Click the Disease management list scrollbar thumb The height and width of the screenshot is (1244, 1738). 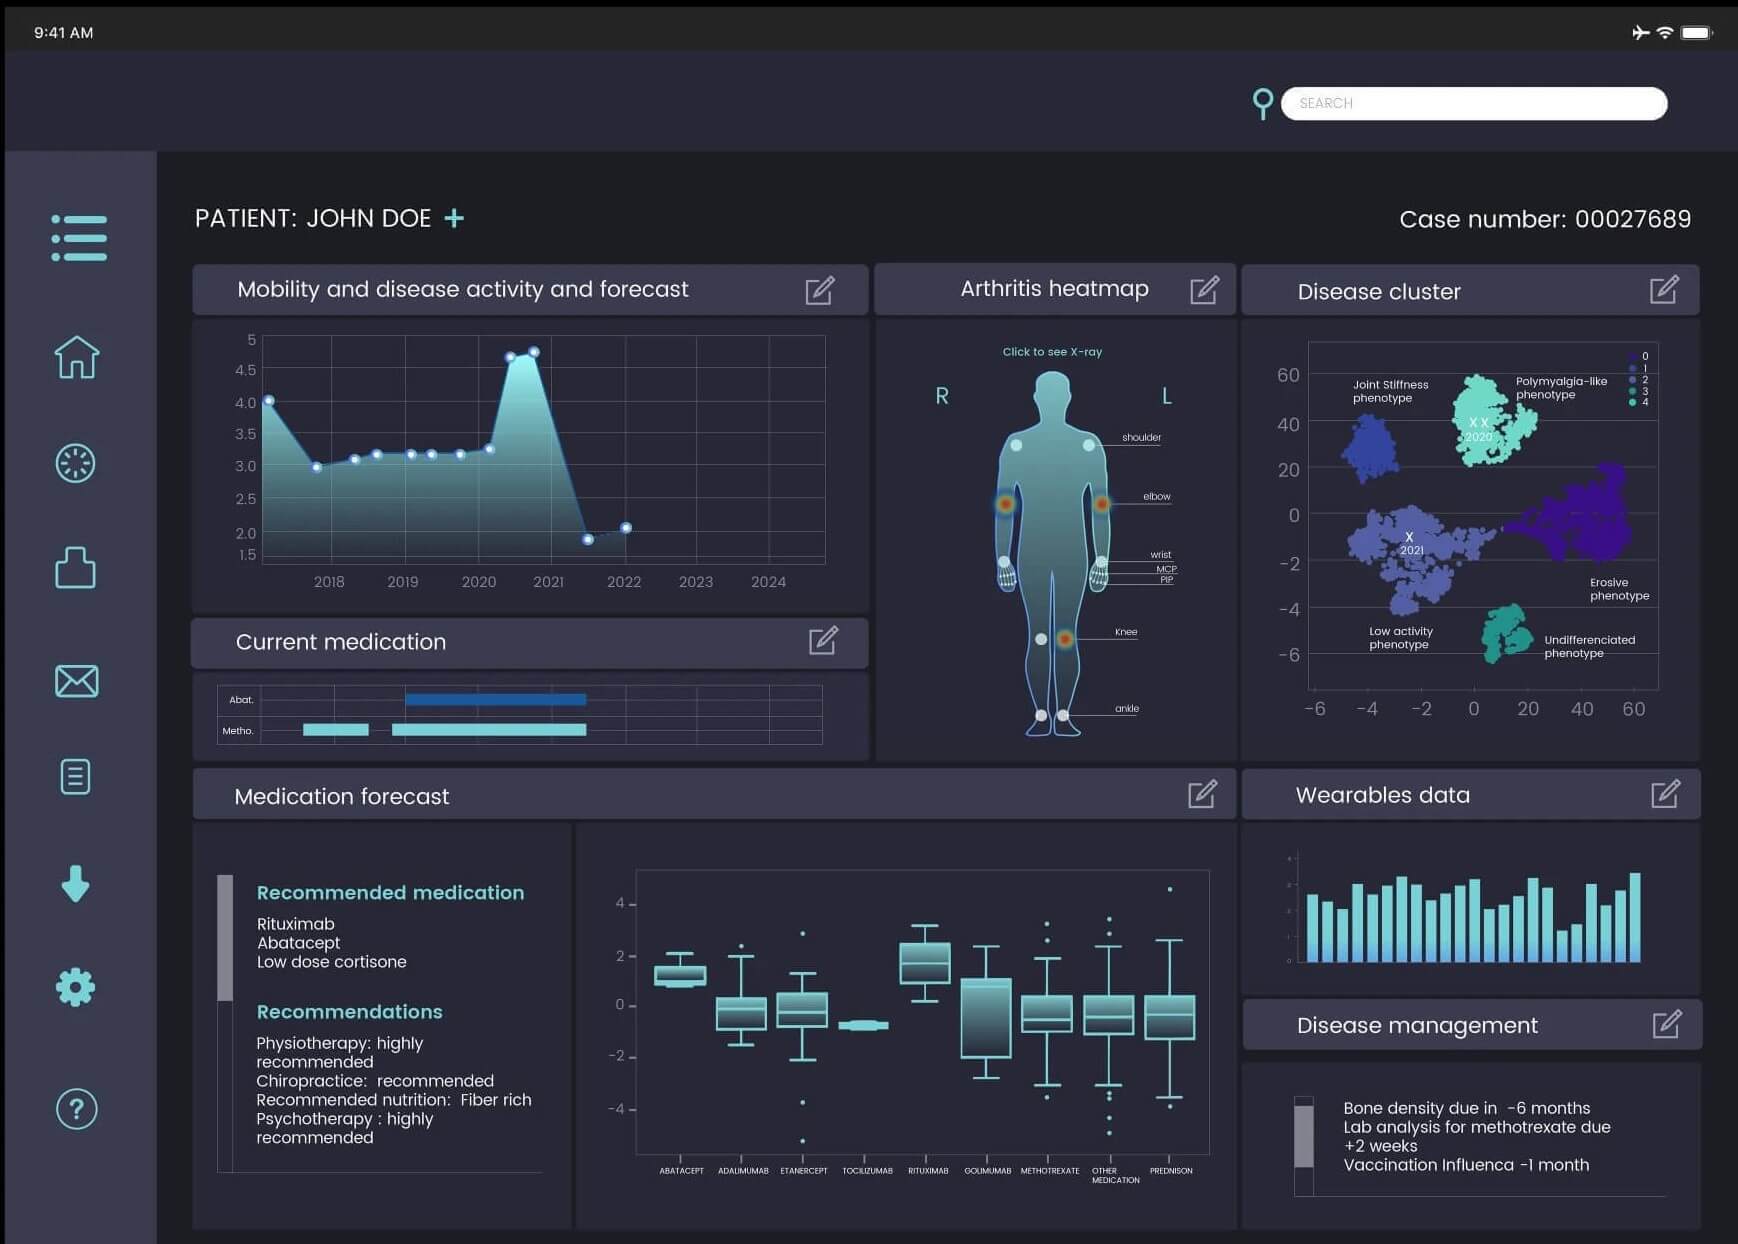1304,1137
